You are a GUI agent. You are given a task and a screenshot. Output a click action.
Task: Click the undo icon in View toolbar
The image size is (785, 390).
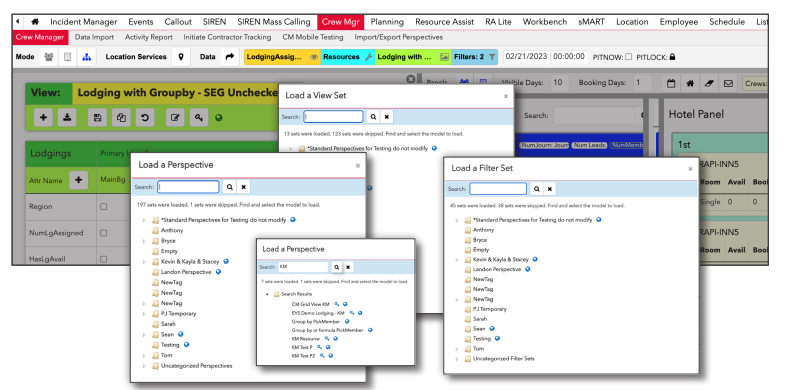[x=145, y=118]
